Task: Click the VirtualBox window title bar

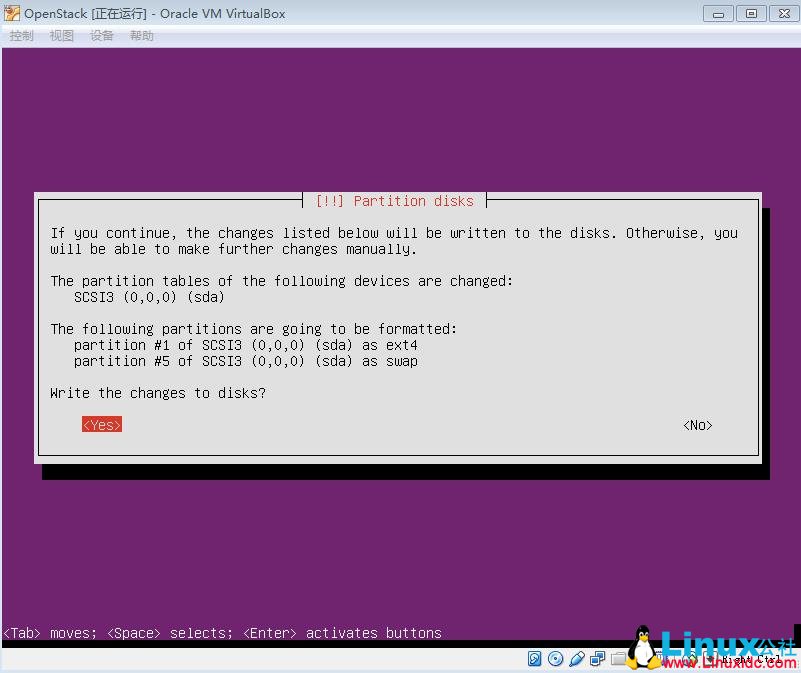Action: (350, 13)
